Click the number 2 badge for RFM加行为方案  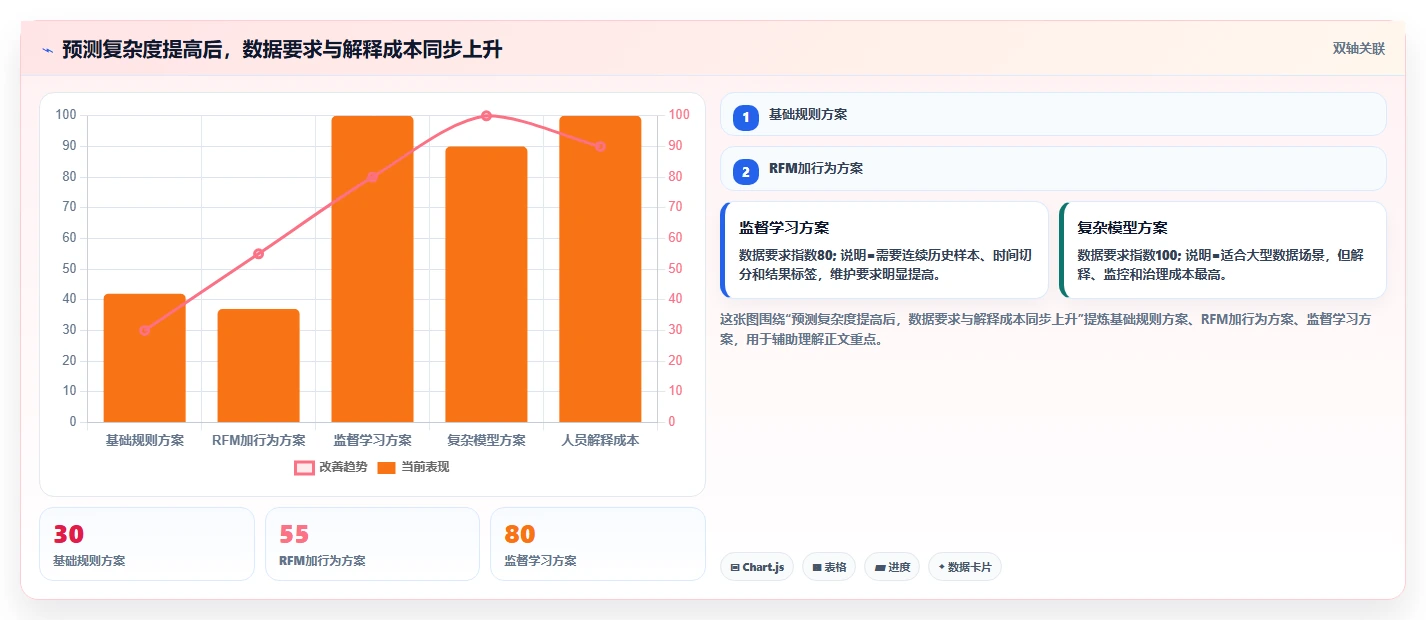(745, 171)
